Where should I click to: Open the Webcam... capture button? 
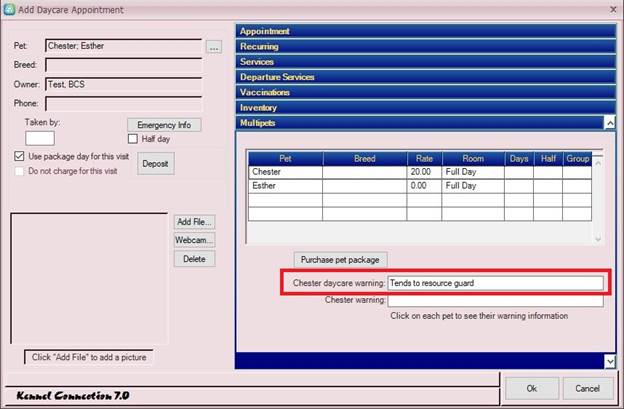pyautogui.click(x=195, y=240)
